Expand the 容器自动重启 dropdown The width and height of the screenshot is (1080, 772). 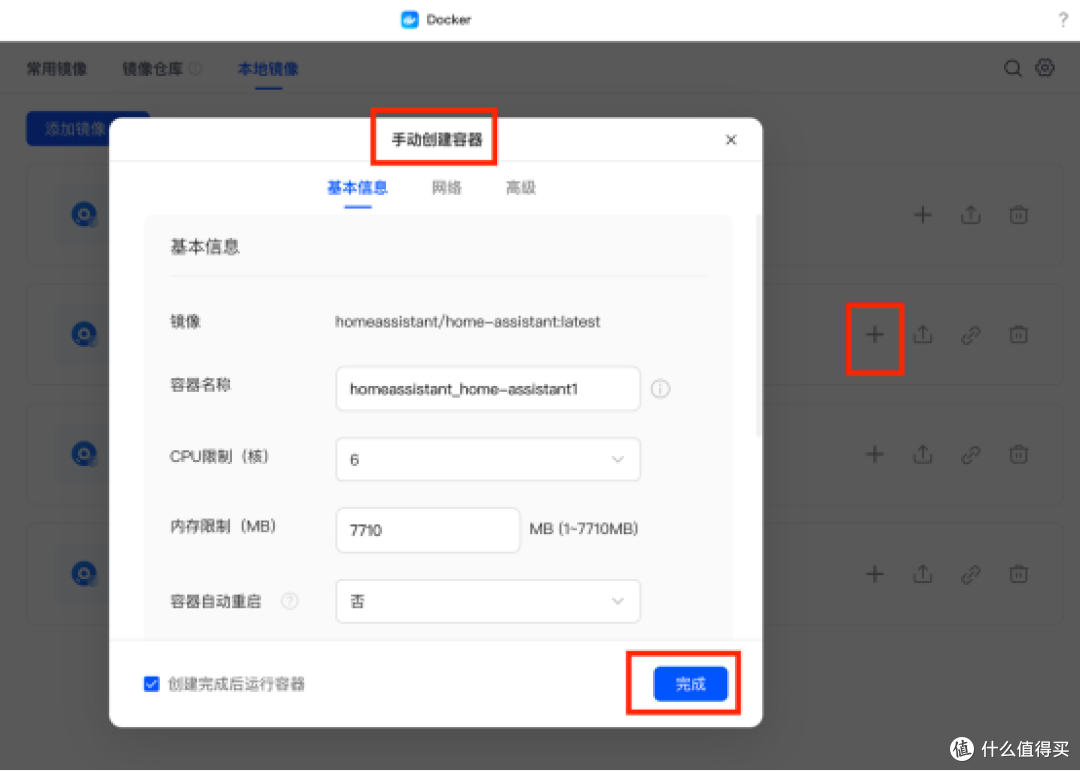[488, 601]
